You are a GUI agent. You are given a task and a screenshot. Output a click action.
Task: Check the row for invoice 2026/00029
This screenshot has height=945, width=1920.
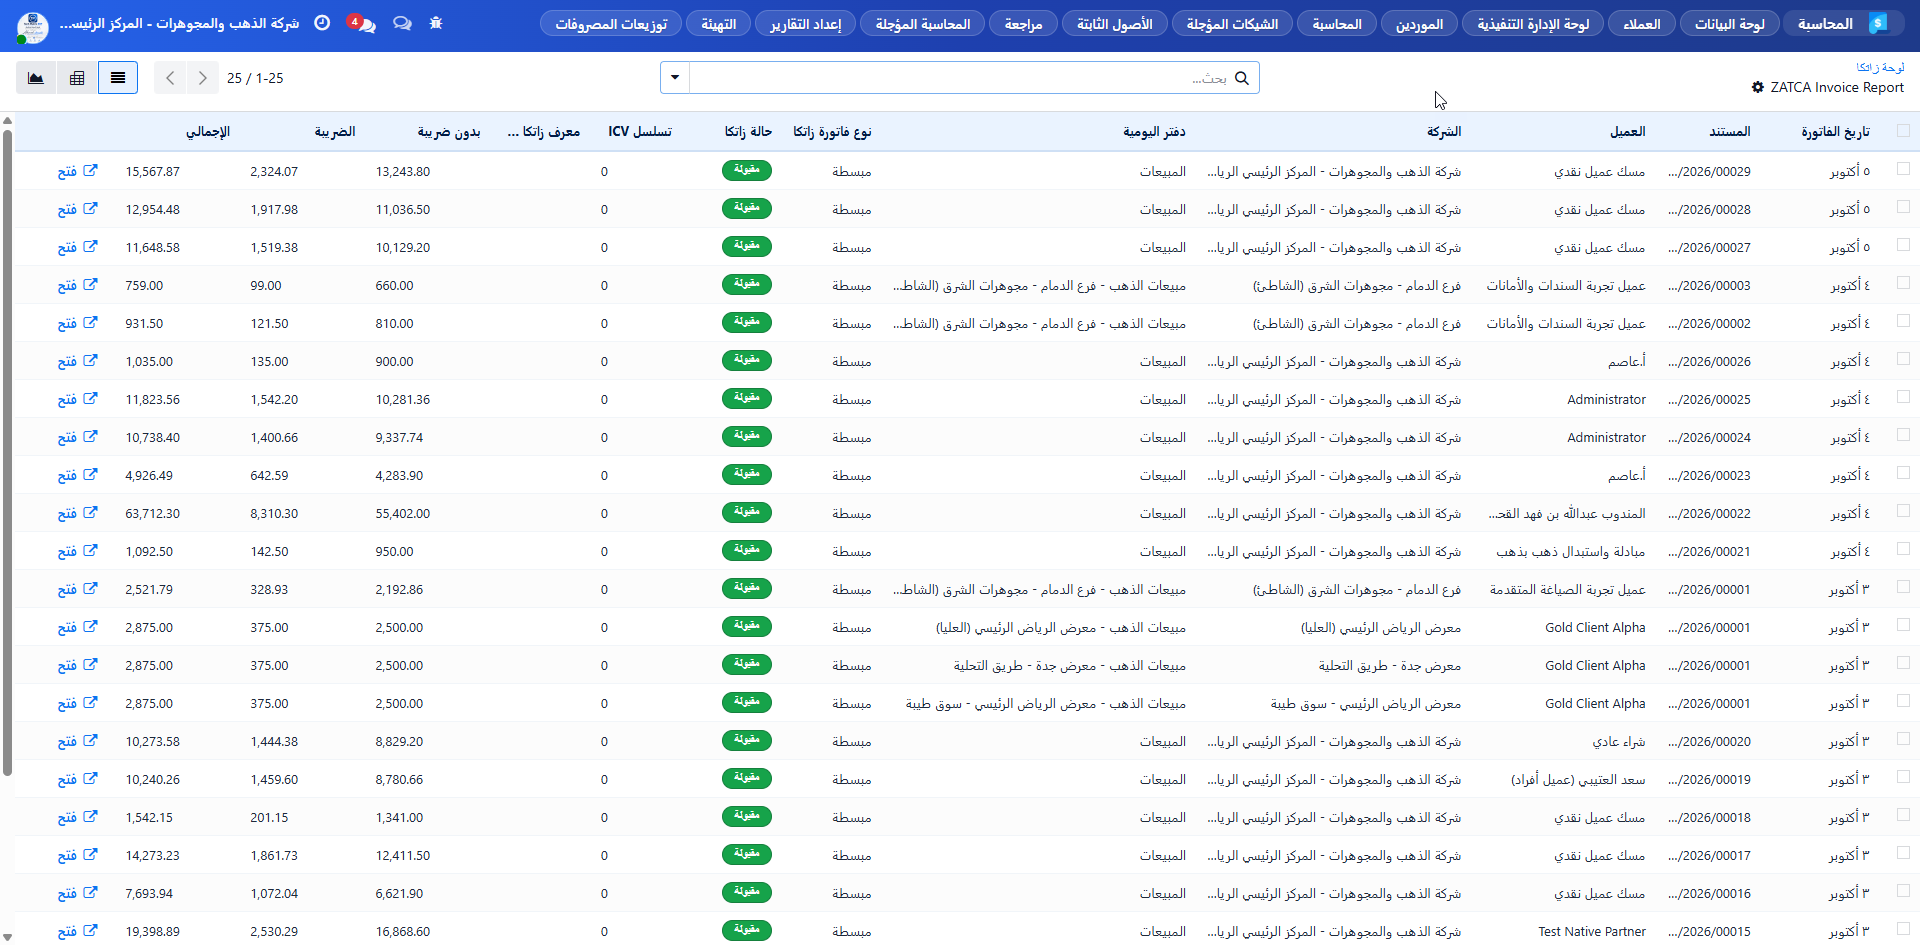(x=1903, y=169)
